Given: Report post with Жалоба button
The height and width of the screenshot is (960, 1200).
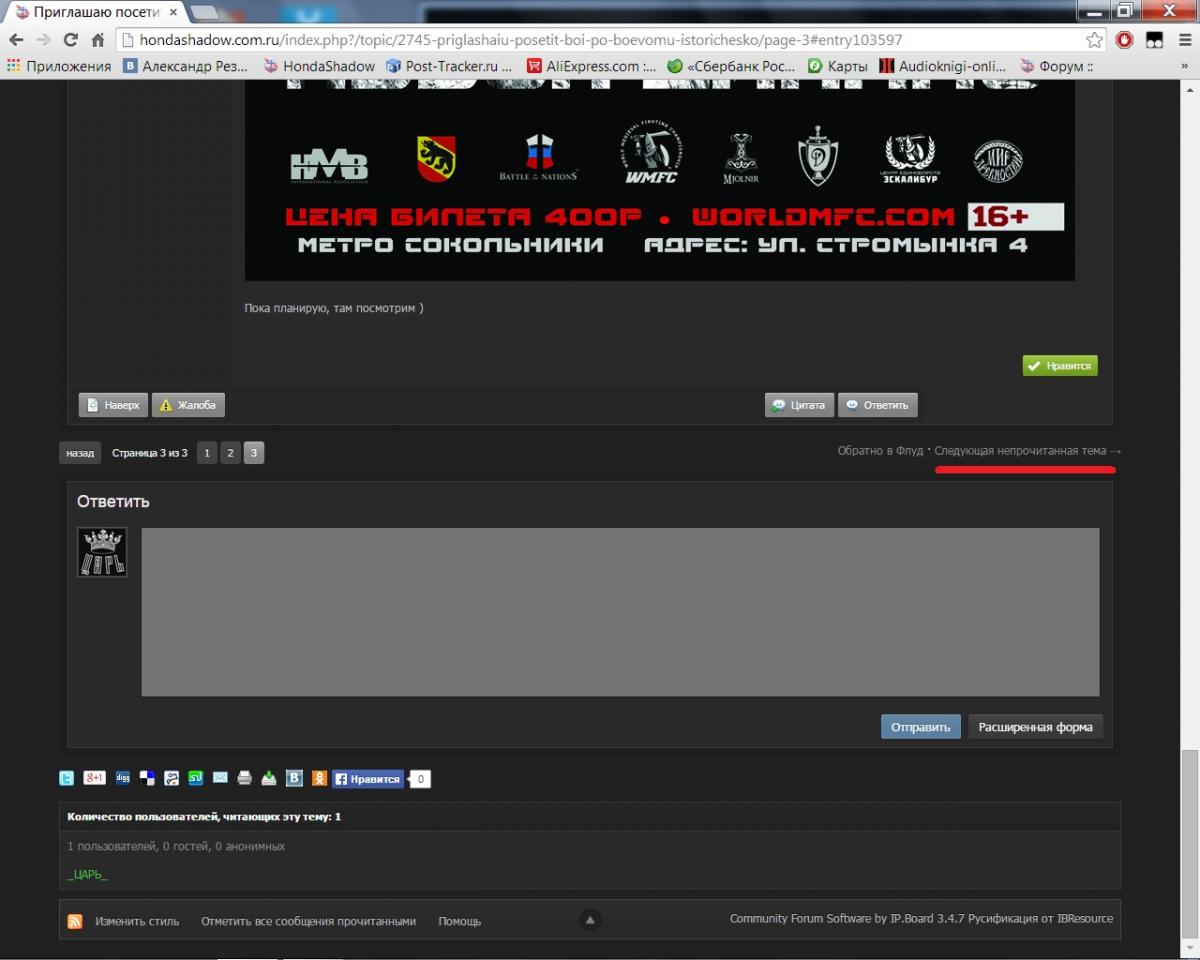Looking at the screenshot, I should pos(188,405).
